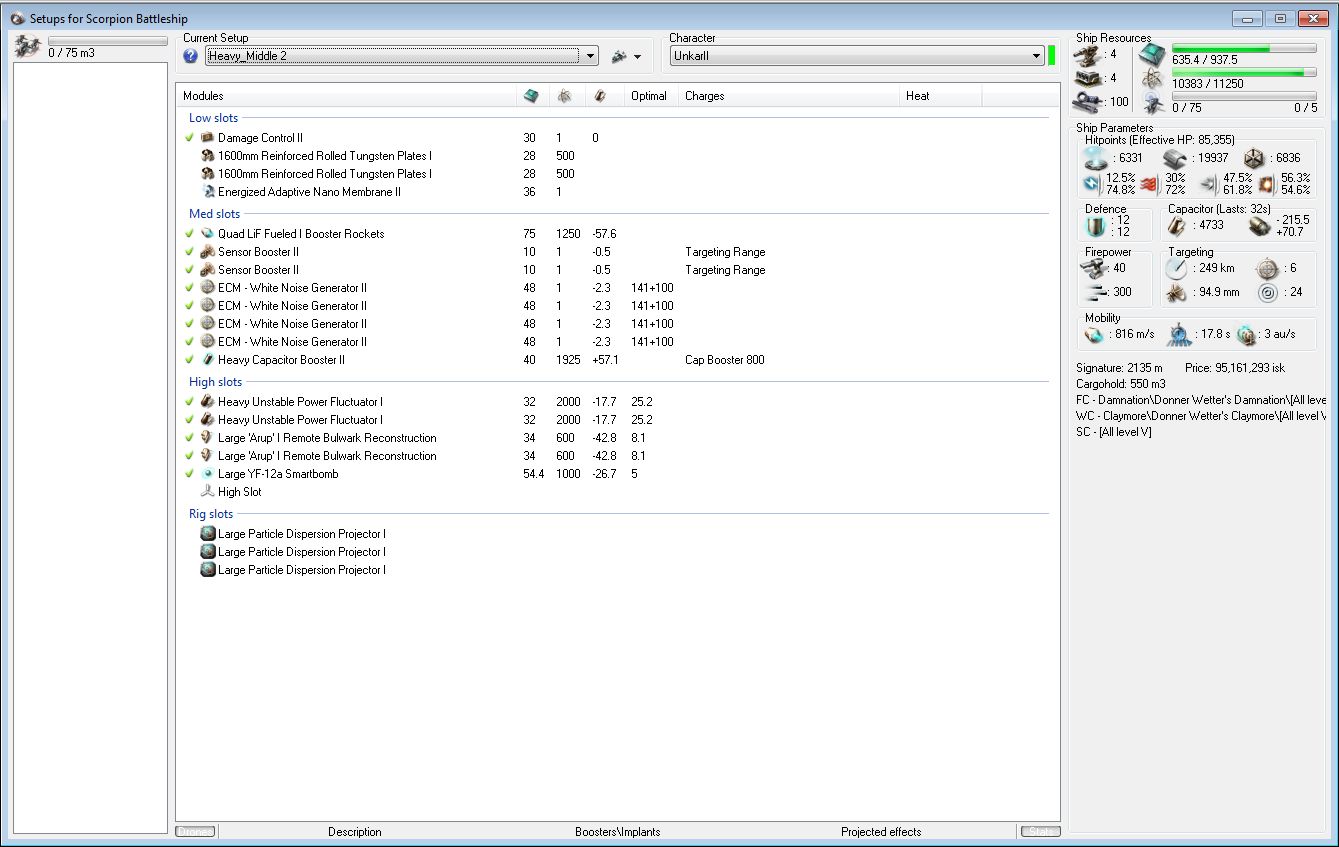Click the launcher hardpoints icon in Ship Resources
This screenshot has width=1339, height=847.
coord(1088,78)
